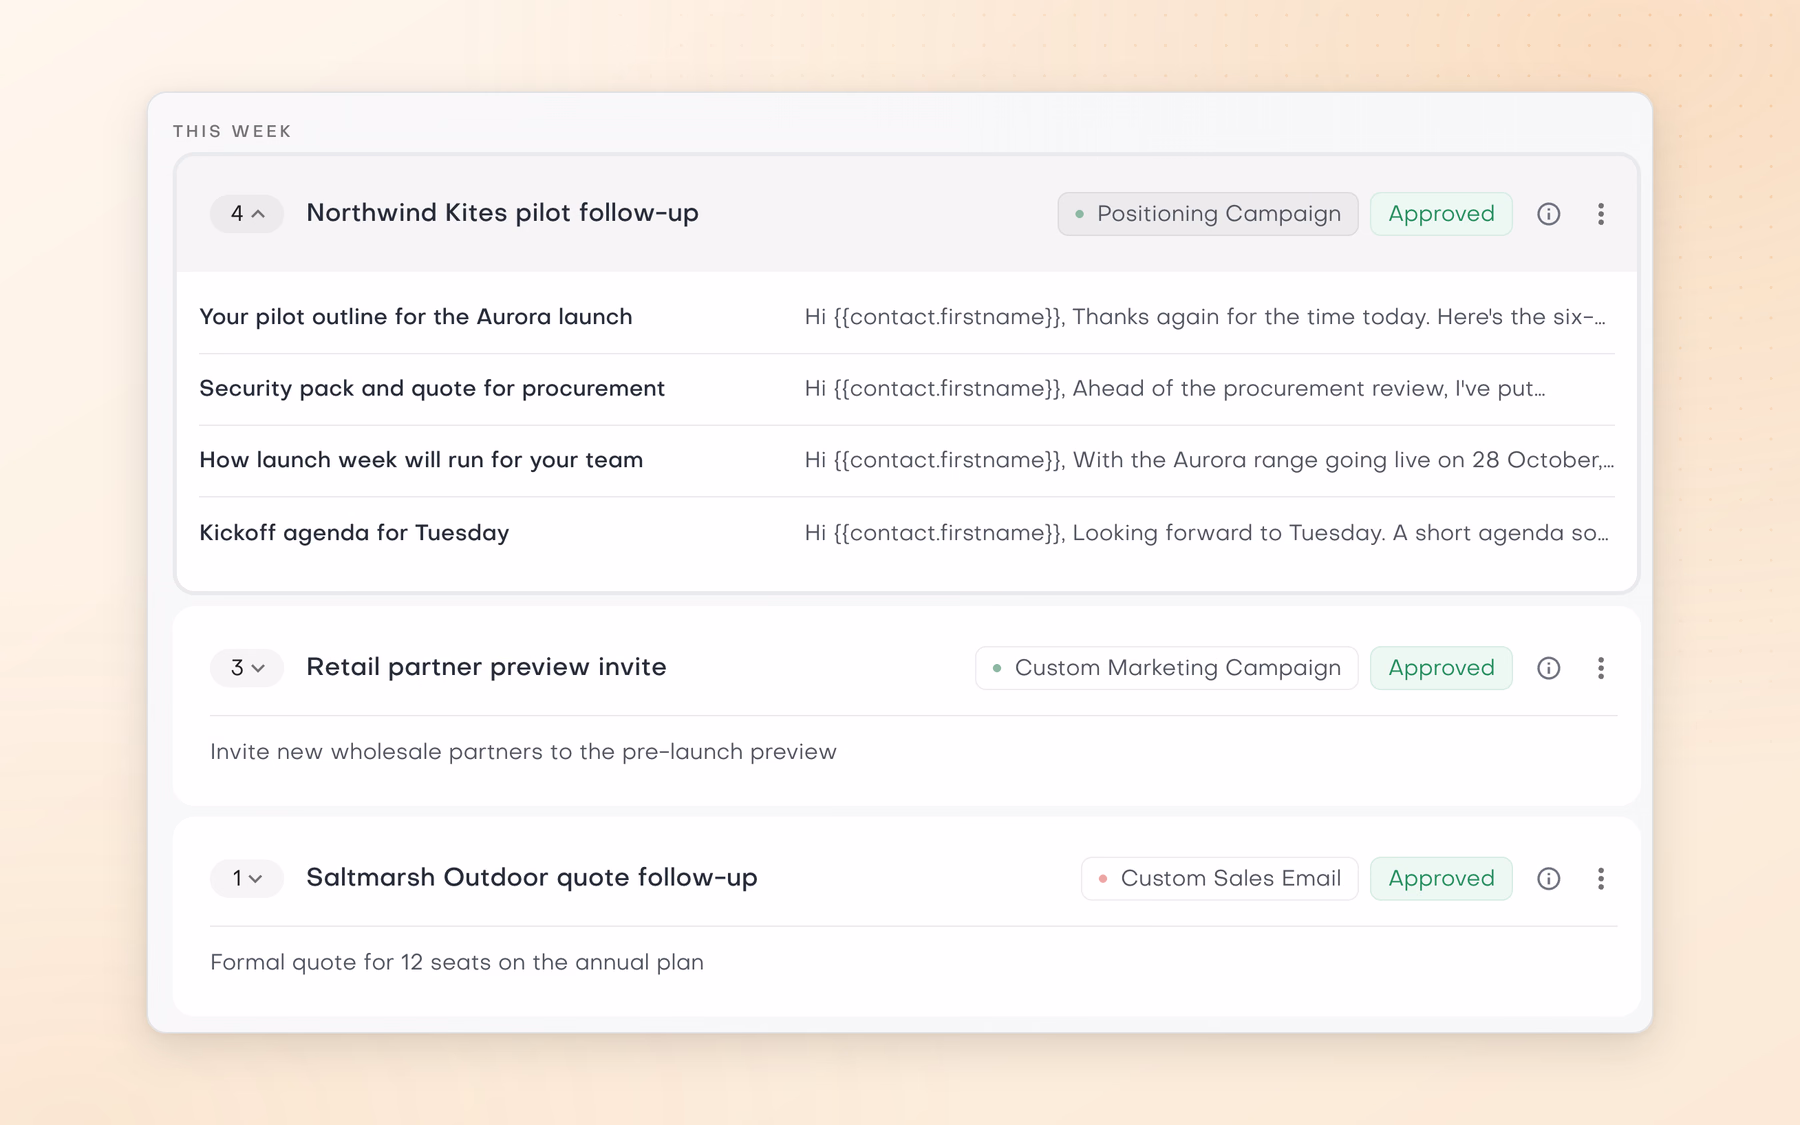
Task: Click Approved status on Northwind Kites row
Action: pyautogui.click(x=1441, y=214)
